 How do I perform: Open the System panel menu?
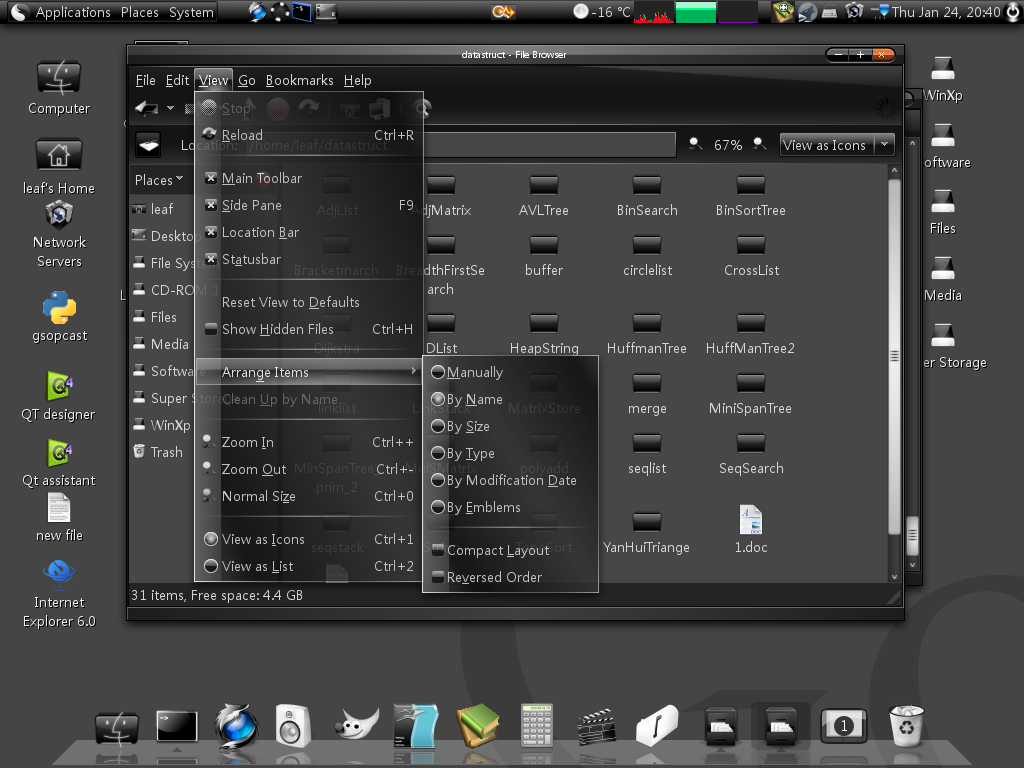(191, 12)
